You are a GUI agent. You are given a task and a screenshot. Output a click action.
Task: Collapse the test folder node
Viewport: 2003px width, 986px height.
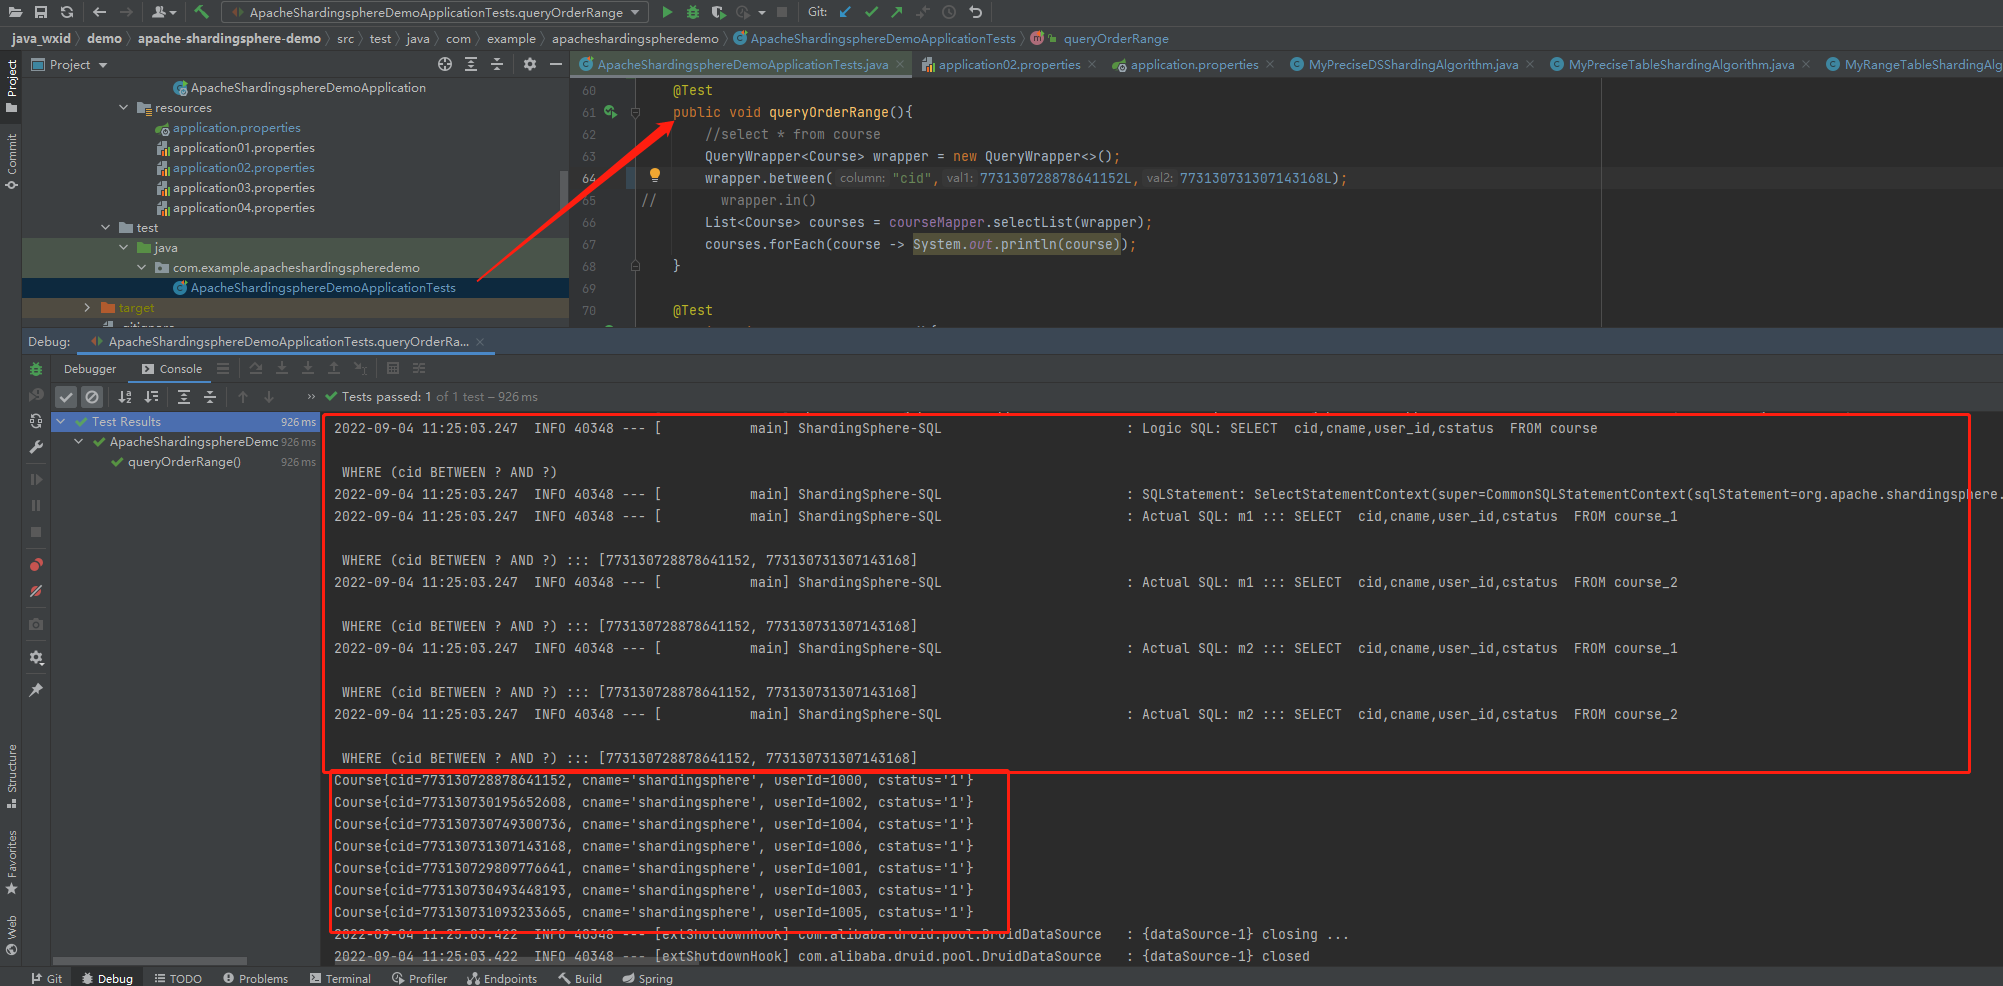click(106, 227)
